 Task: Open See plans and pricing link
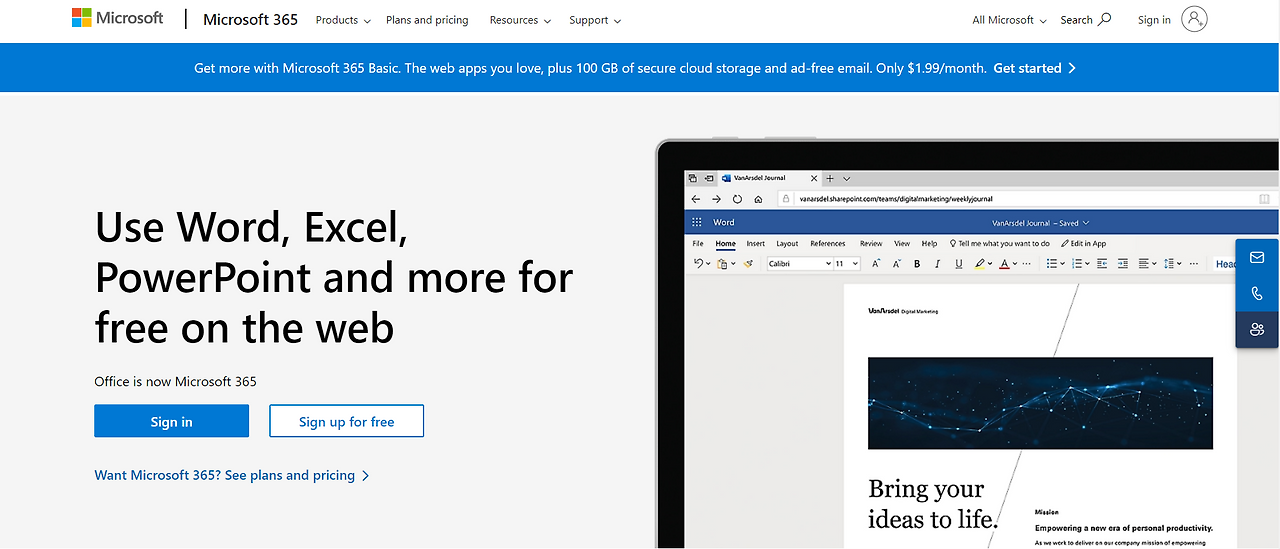coord(232,475)
